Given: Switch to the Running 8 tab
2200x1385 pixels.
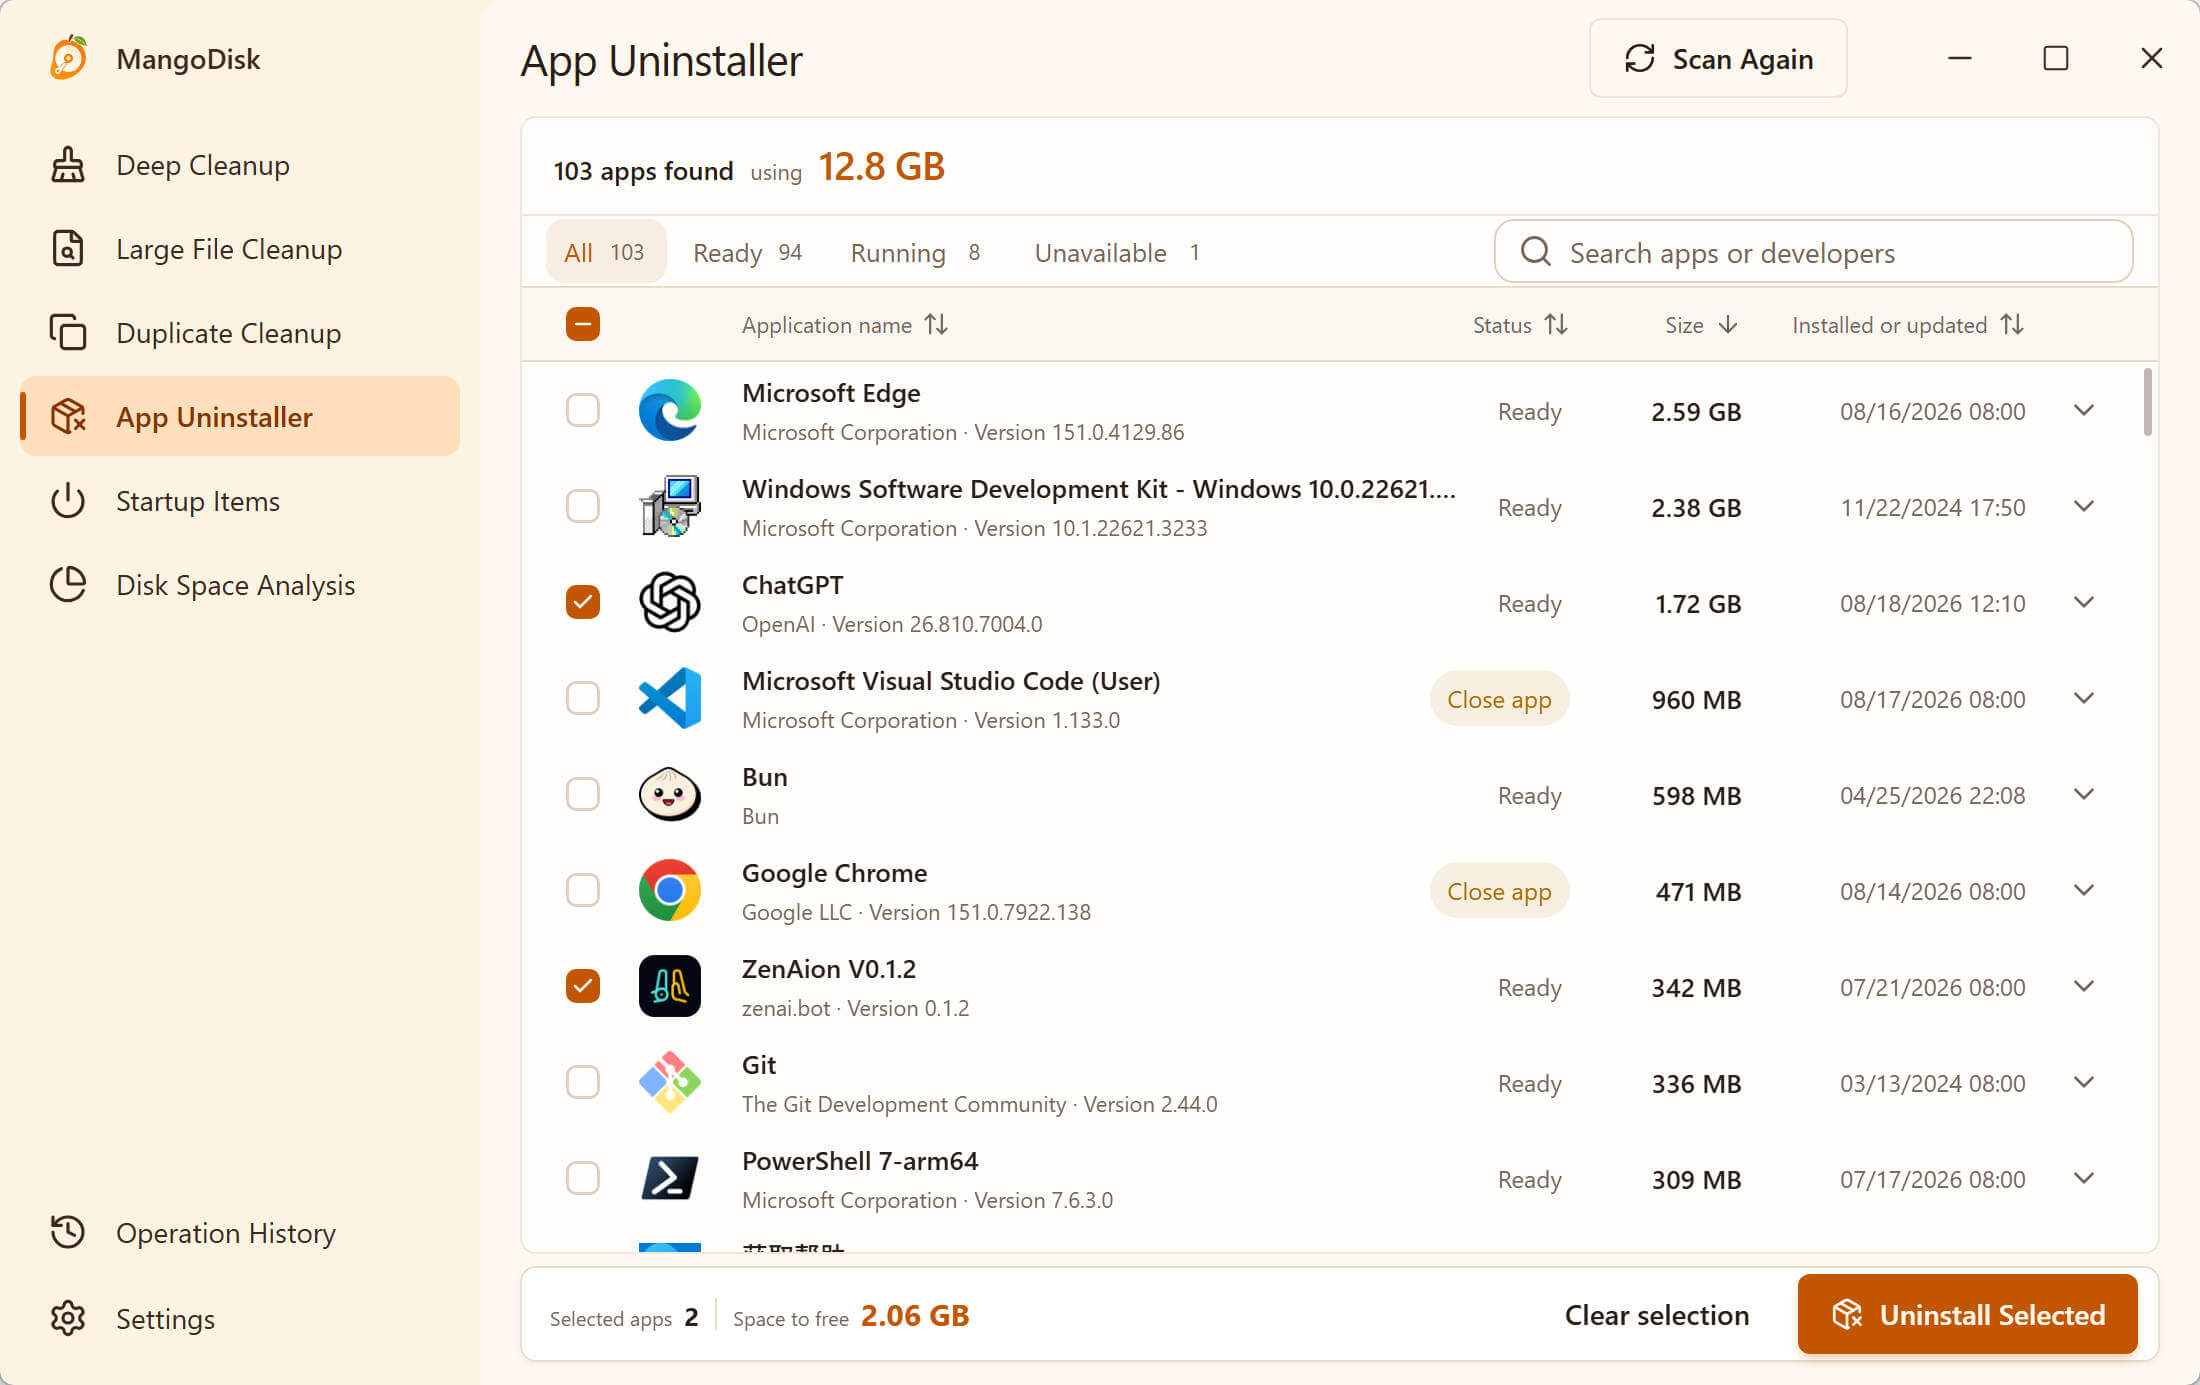Looking at the screenshot, I should (x=915, y=252).
